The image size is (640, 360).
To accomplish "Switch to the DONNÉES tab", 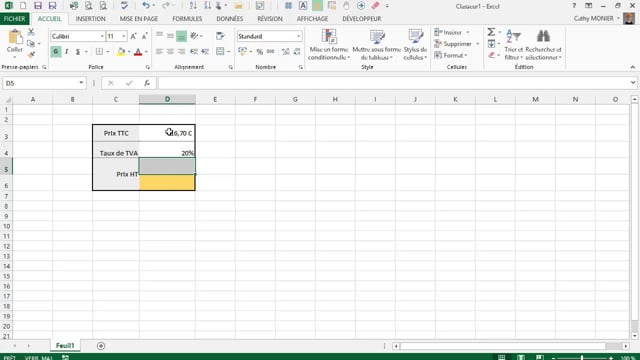I will (229, 19).
